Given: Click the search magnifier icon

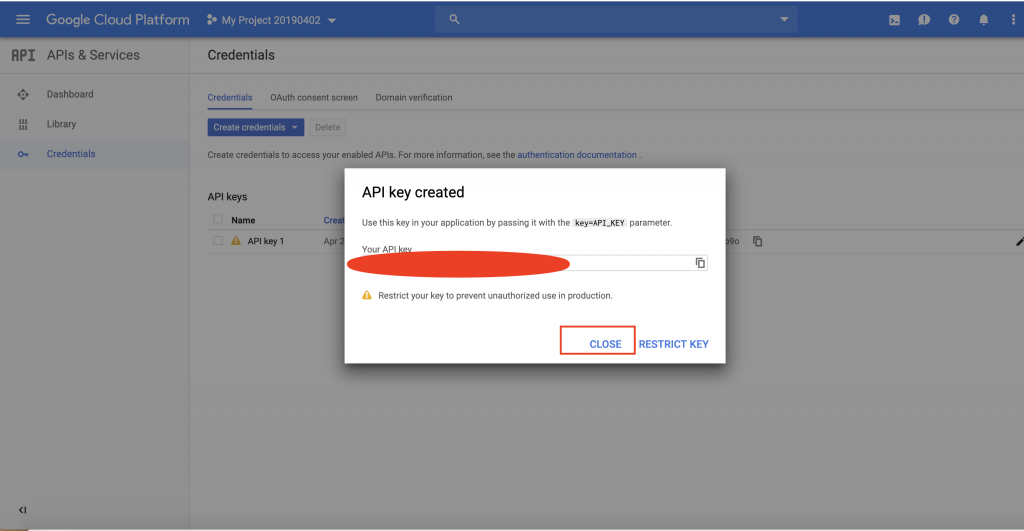Looking at the screenshot, I should pos(454,20).
